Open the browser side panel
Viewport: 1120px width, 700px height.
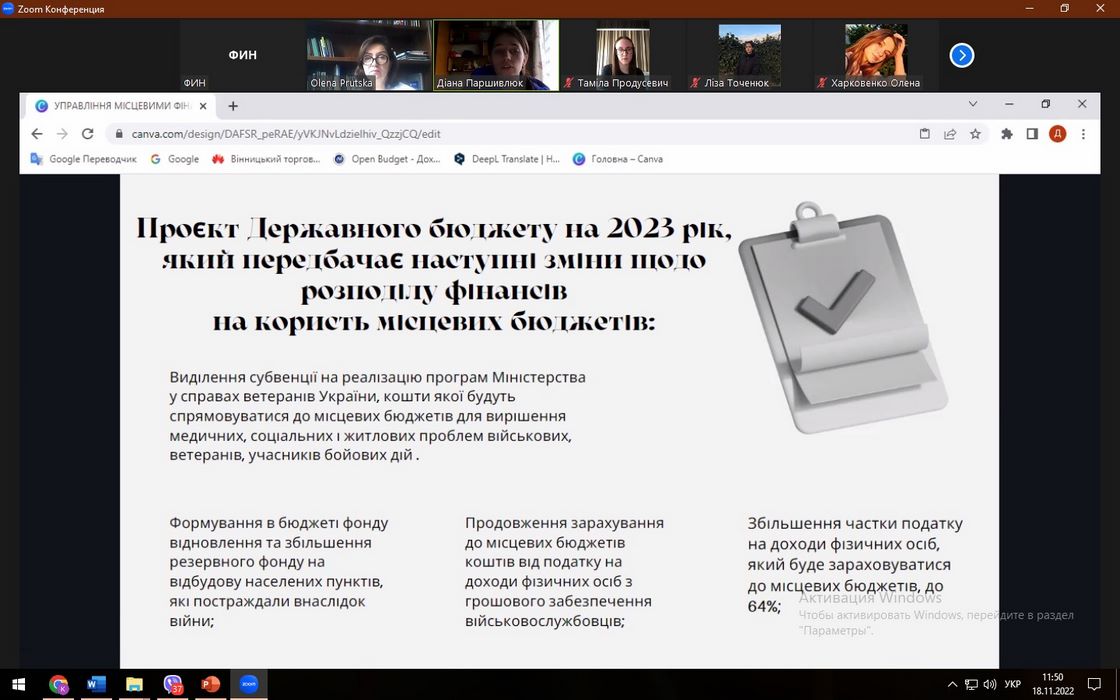coord(1032,134)
